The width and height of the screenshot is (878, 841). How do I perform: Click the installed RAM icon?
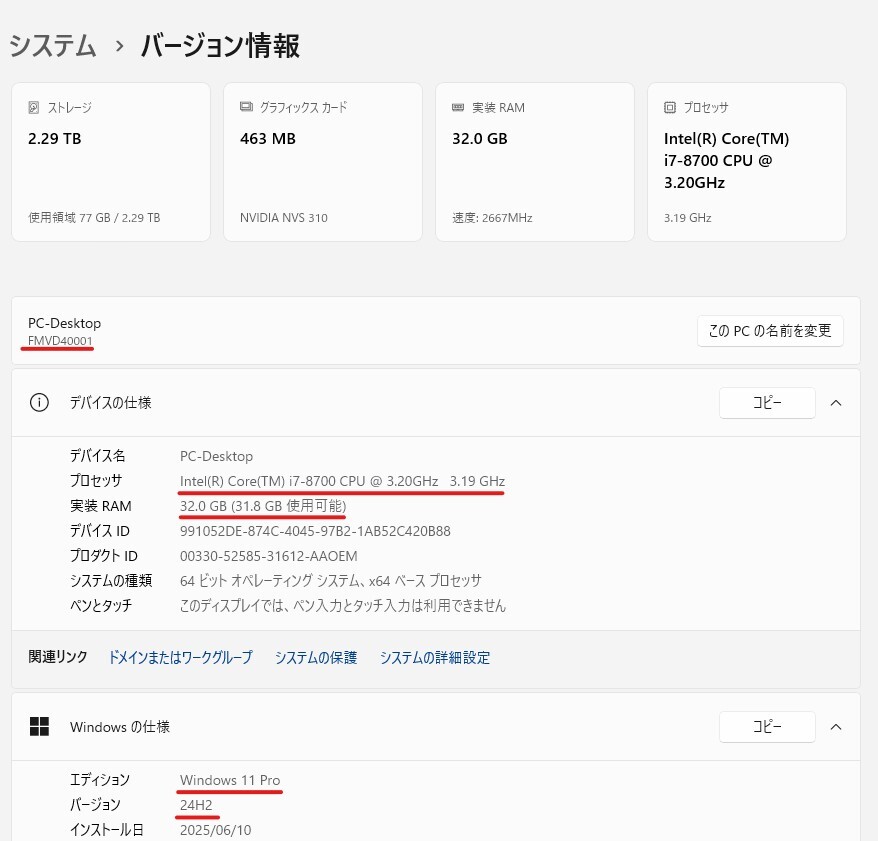point(458,108)
